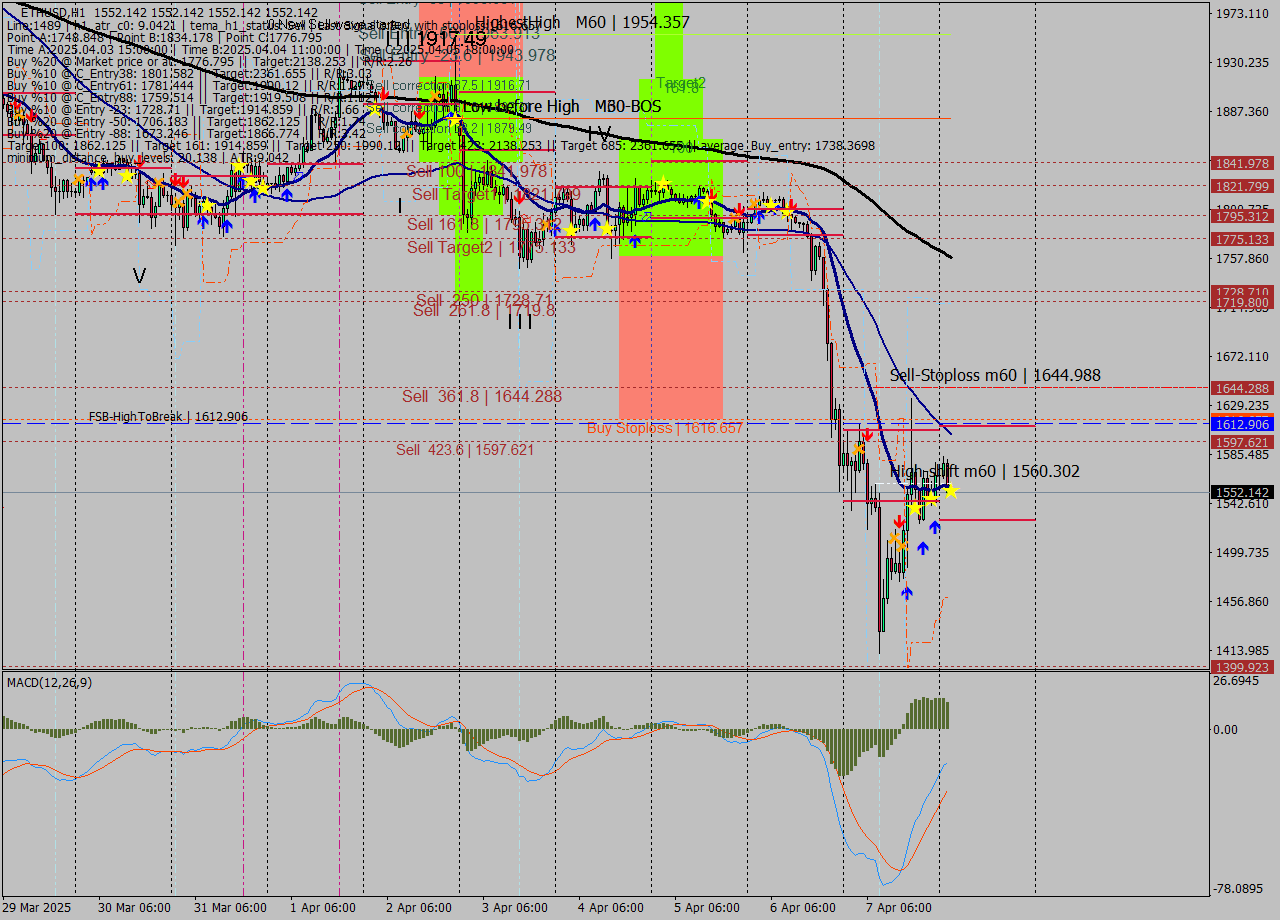The width and height of the screenshot is (1280, 920).
Task: Click the Buy Stoploss | 1616.657 label
Action: pyautogui.click(x=665, y=427)
